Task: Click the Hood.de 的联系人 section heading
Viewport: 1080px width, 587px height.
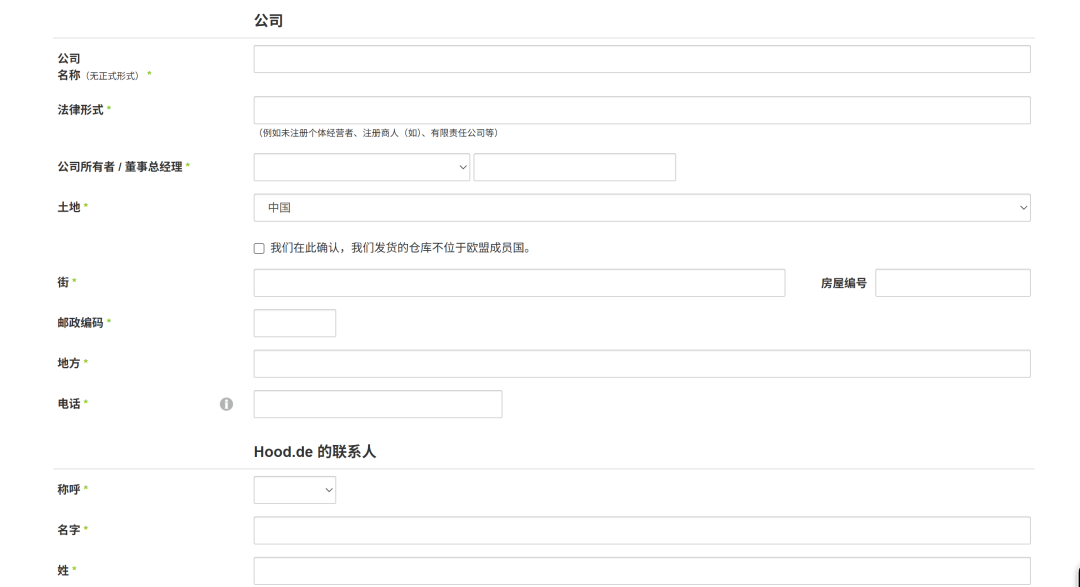Action: [x=314, y=452]
